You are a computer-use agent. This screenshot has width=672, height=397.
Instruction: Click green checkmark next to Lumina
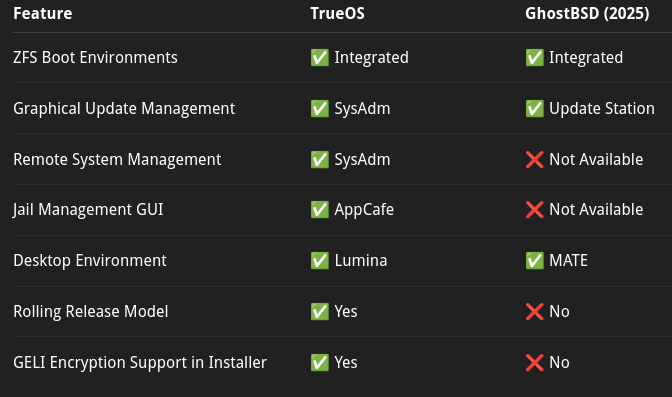(x=320, y=261)
